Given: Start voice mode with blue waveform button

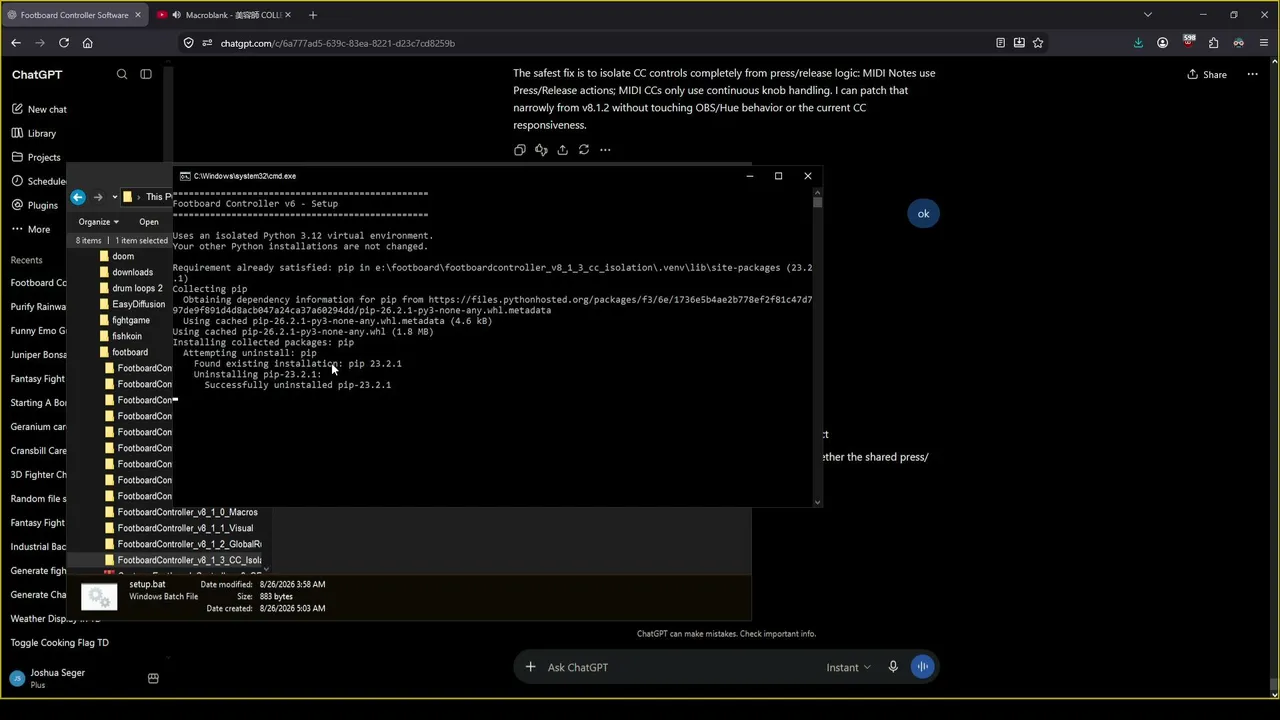Looking at the screenshot, I should pos(923,667).
